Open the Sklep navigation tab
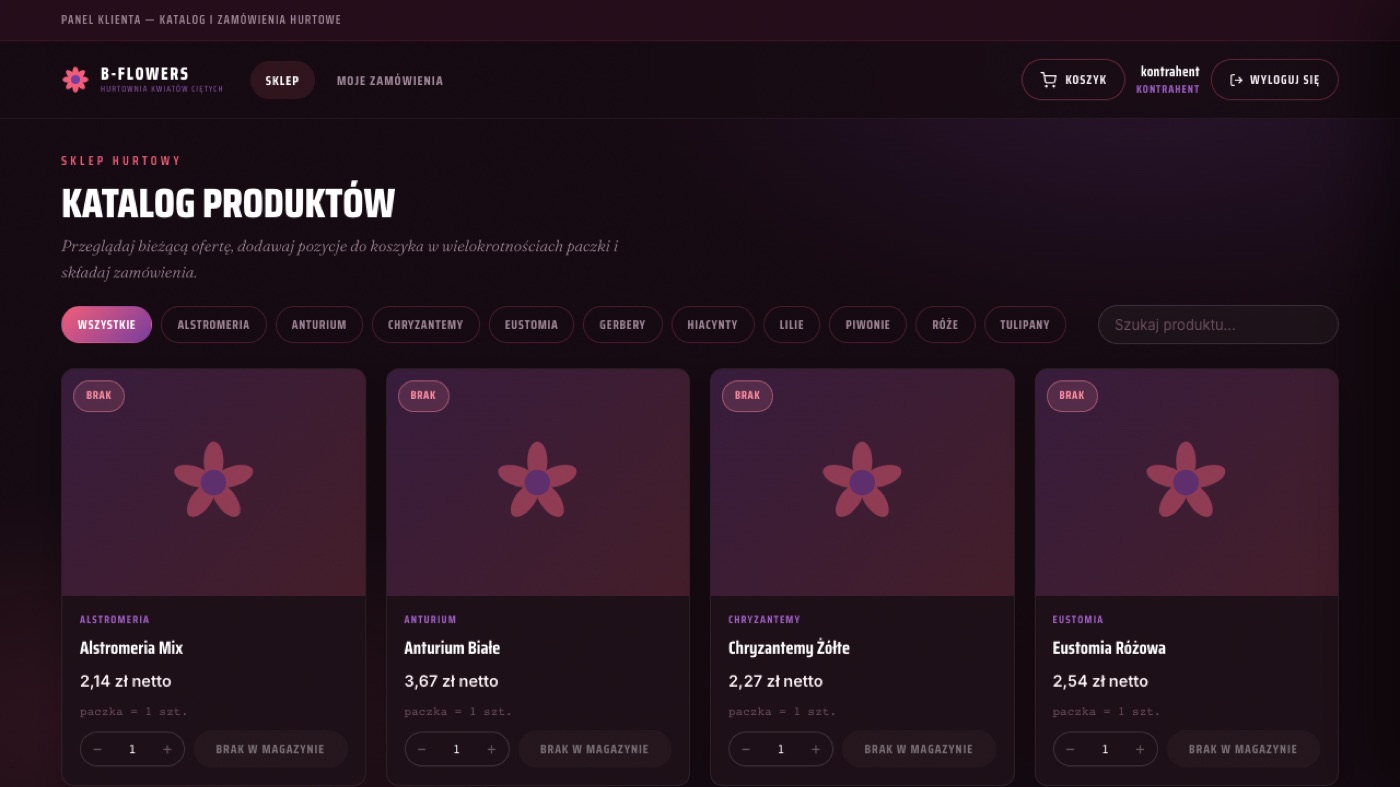Screen dimensions: 1400x787 click(282, 80)
